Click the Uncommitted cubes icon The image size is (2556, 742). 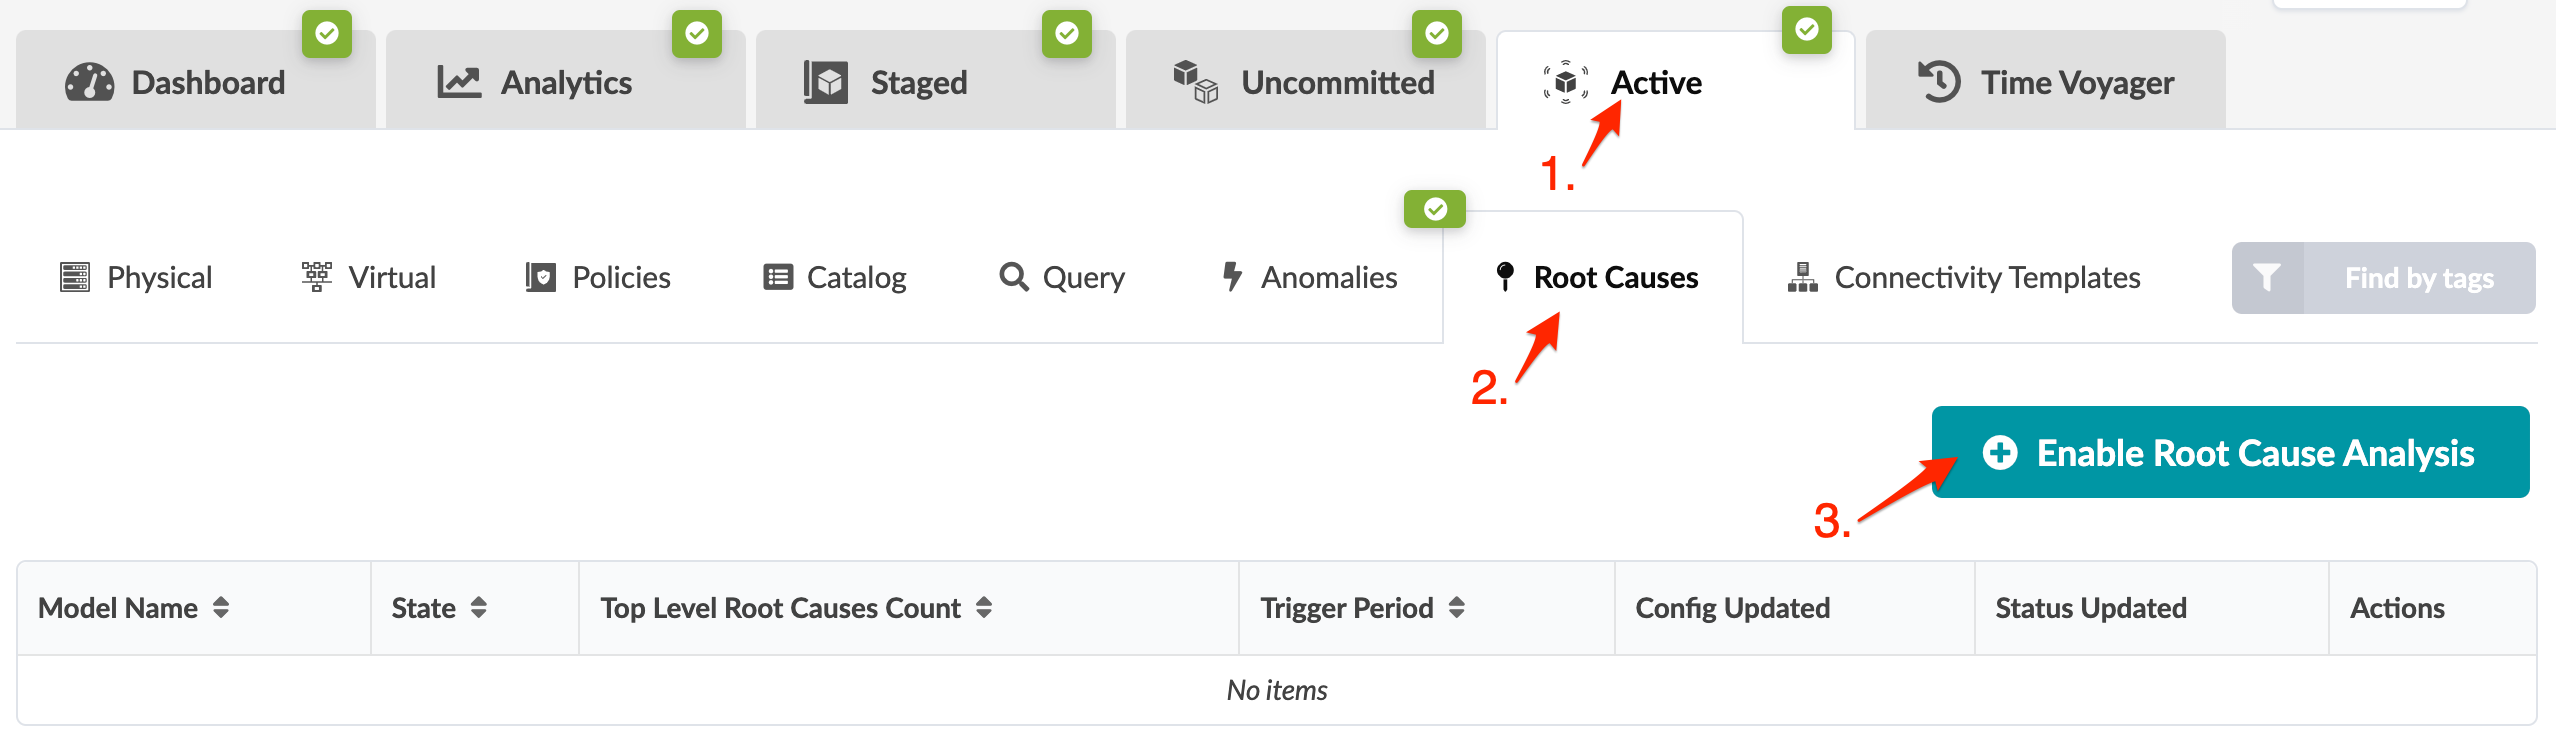point(1195,82)
